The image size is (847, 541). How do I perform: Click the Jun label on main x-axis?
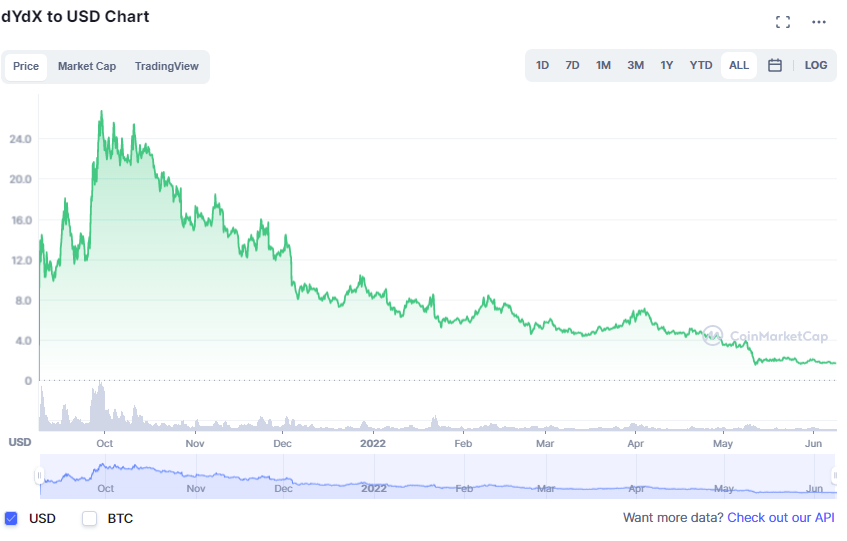(813, 443)
